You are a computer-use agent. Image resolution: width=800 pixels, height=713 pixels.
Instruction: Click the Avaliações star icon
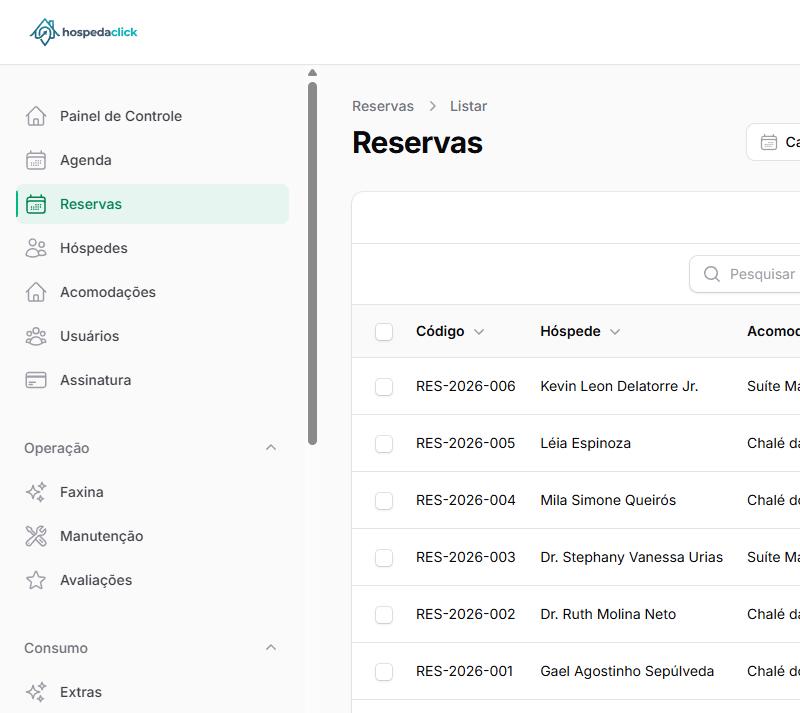36,580
